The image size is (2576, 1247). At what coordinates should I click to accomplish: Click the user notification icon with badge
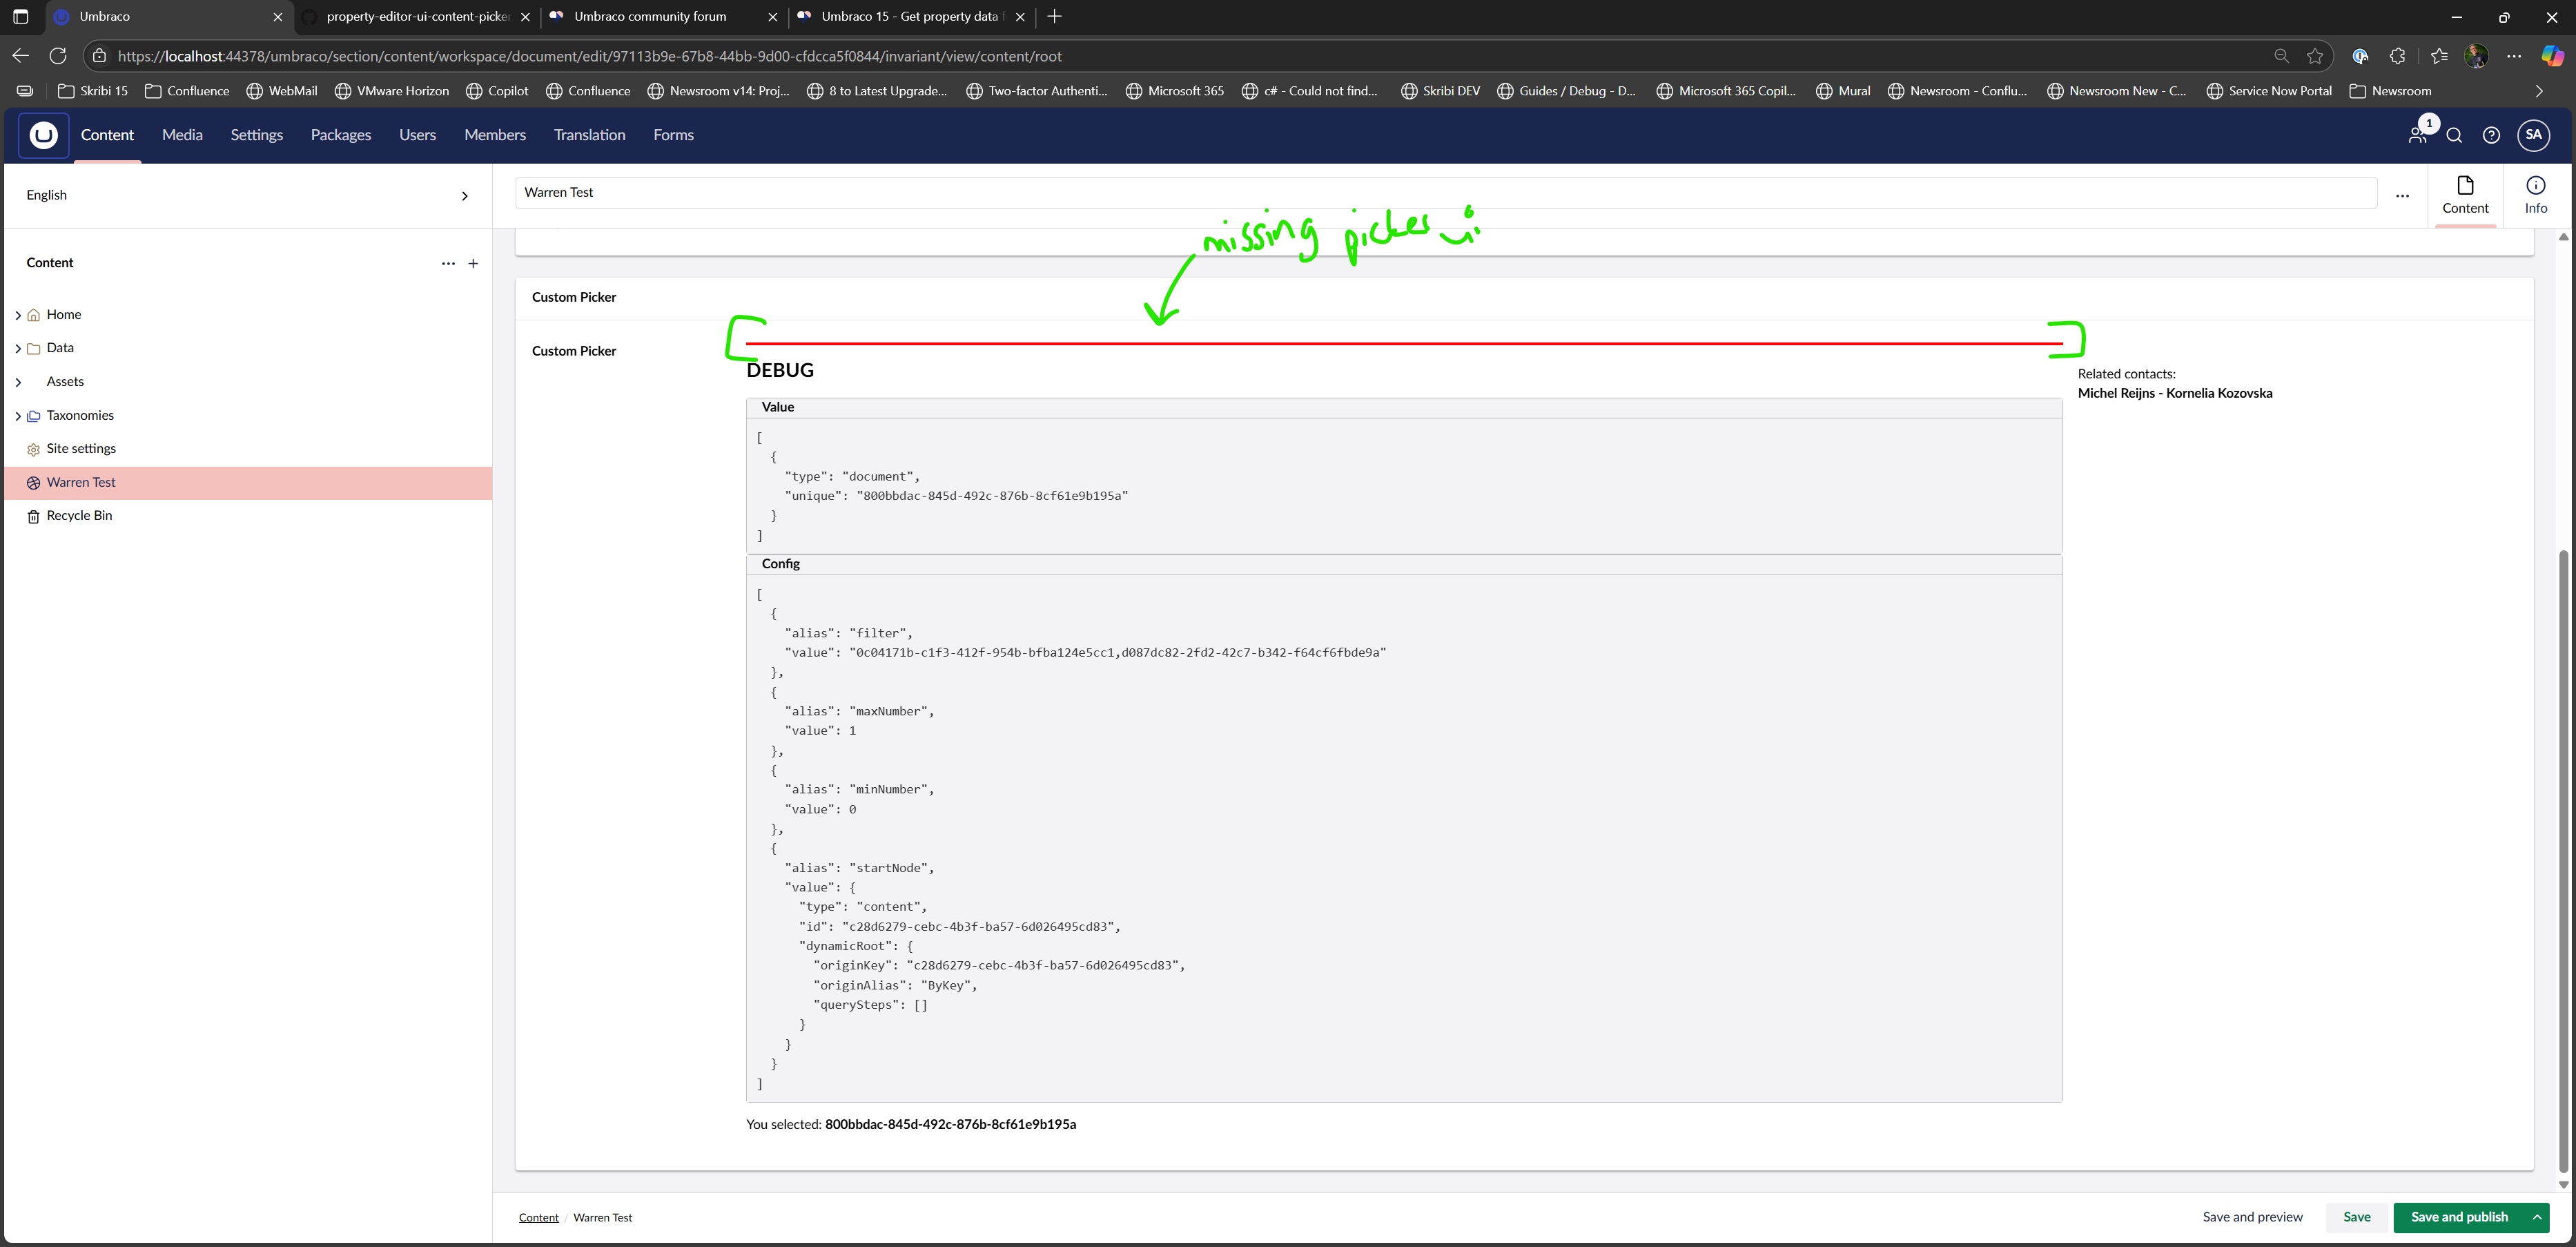pyautogui.click(x=2418, y=134)
